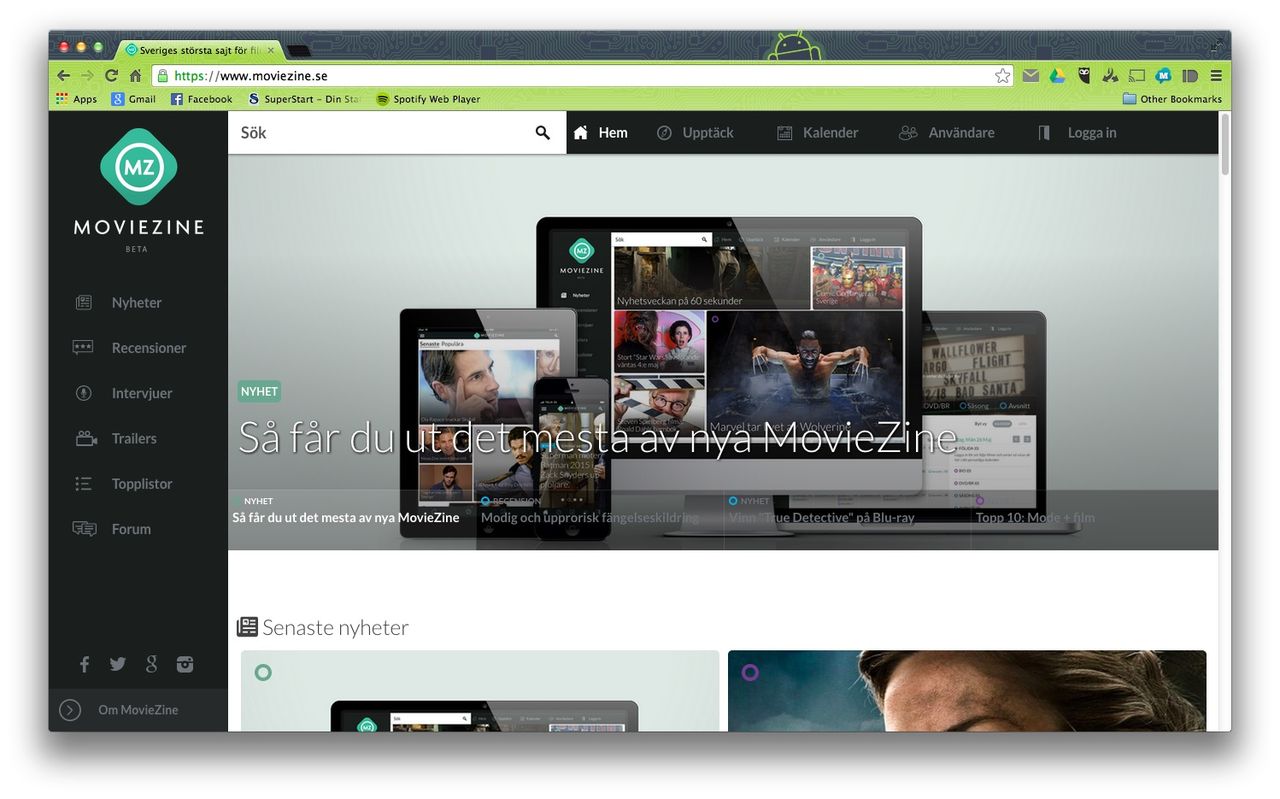Go back in the browser
The image size is (1280, 799).
63,76
